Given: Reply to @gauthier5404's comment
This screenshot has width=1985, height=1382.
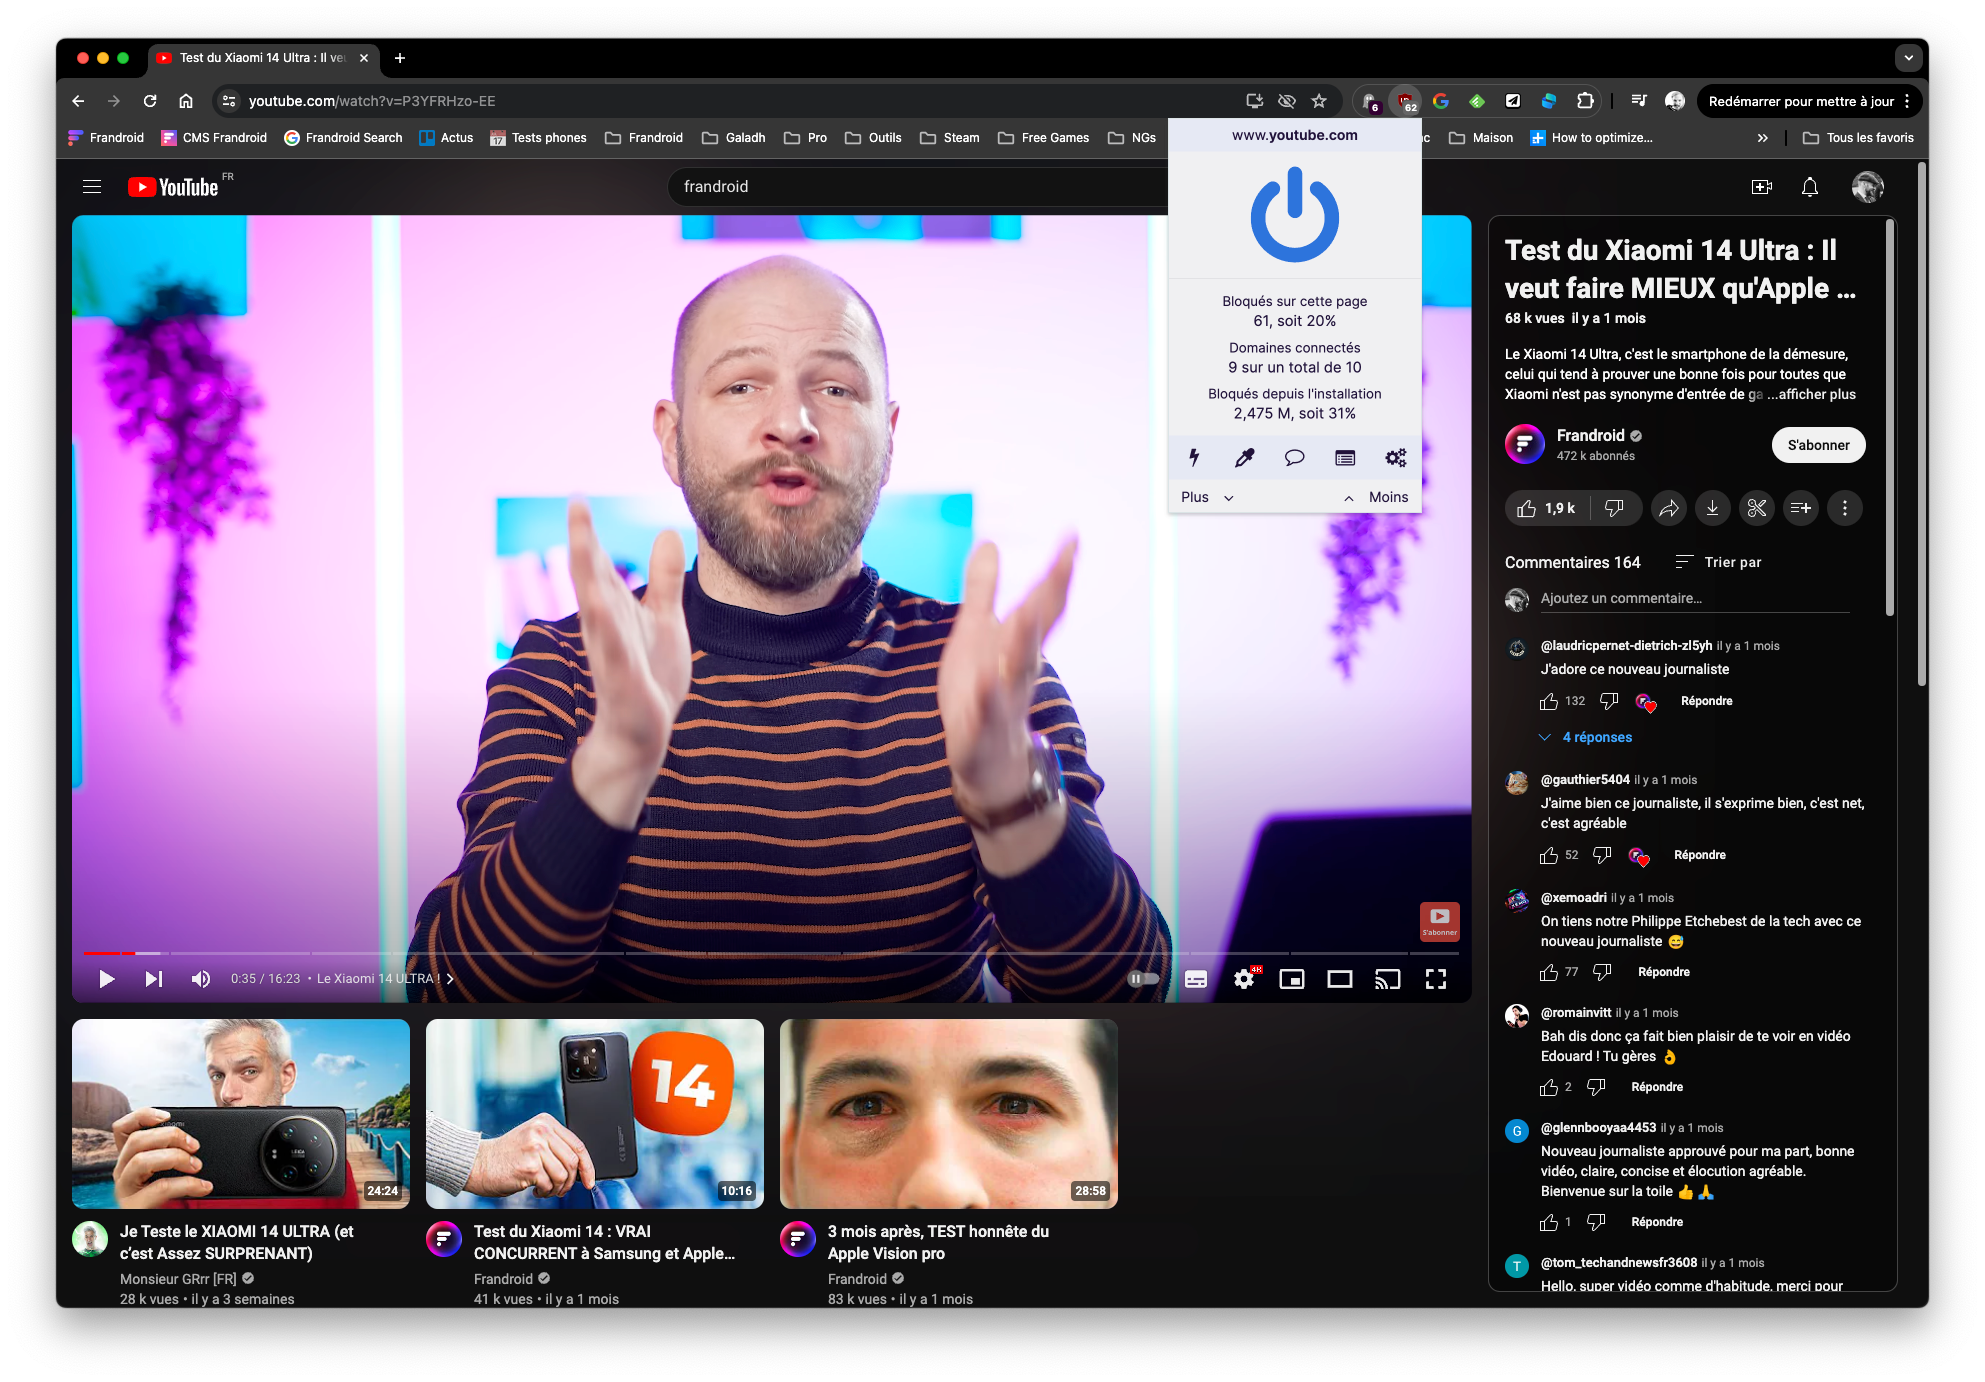Looking at the screenshot, I should tap(1699, 855).
